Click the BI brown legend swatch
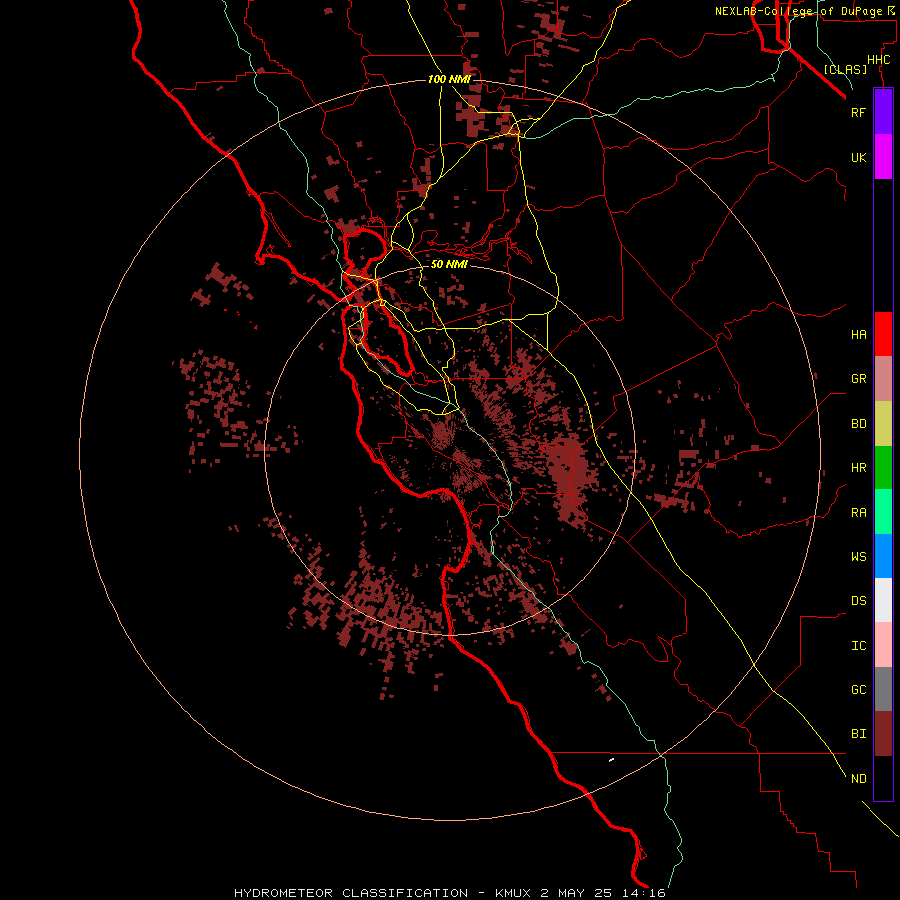900x900 pixels. (883, 734)
